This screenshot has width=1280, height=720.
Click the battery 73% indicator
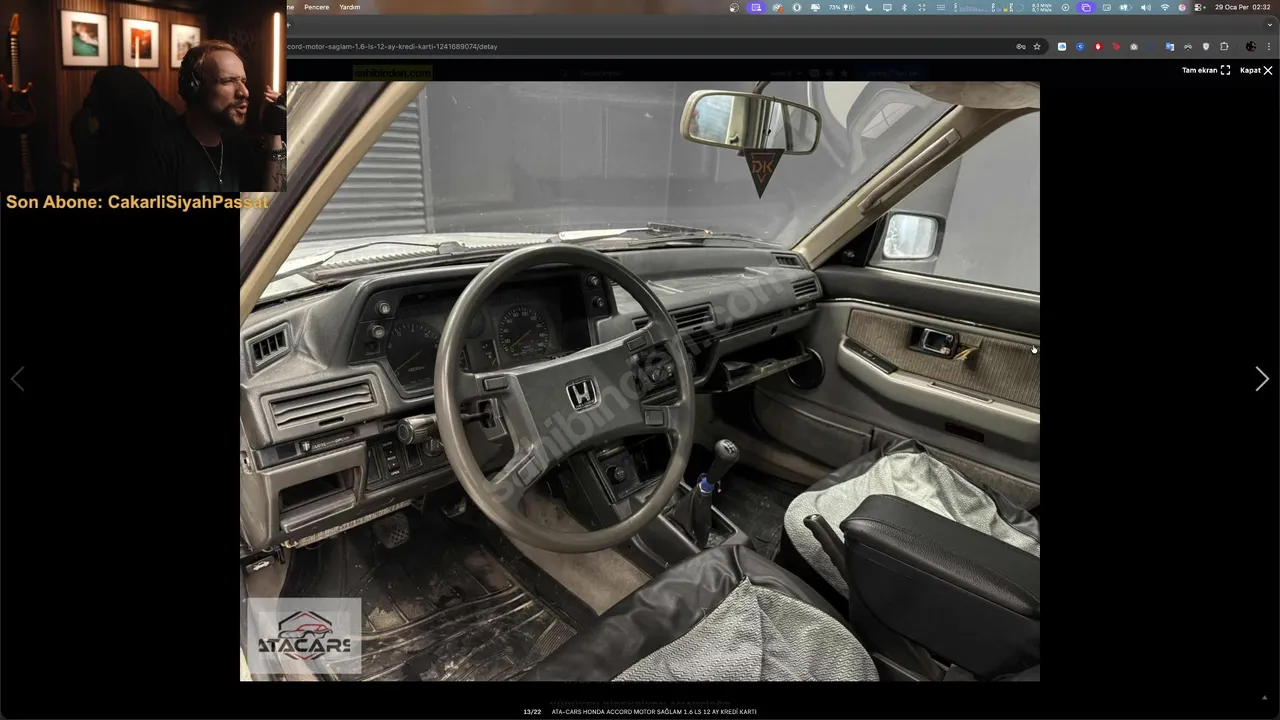pos(844,7)
